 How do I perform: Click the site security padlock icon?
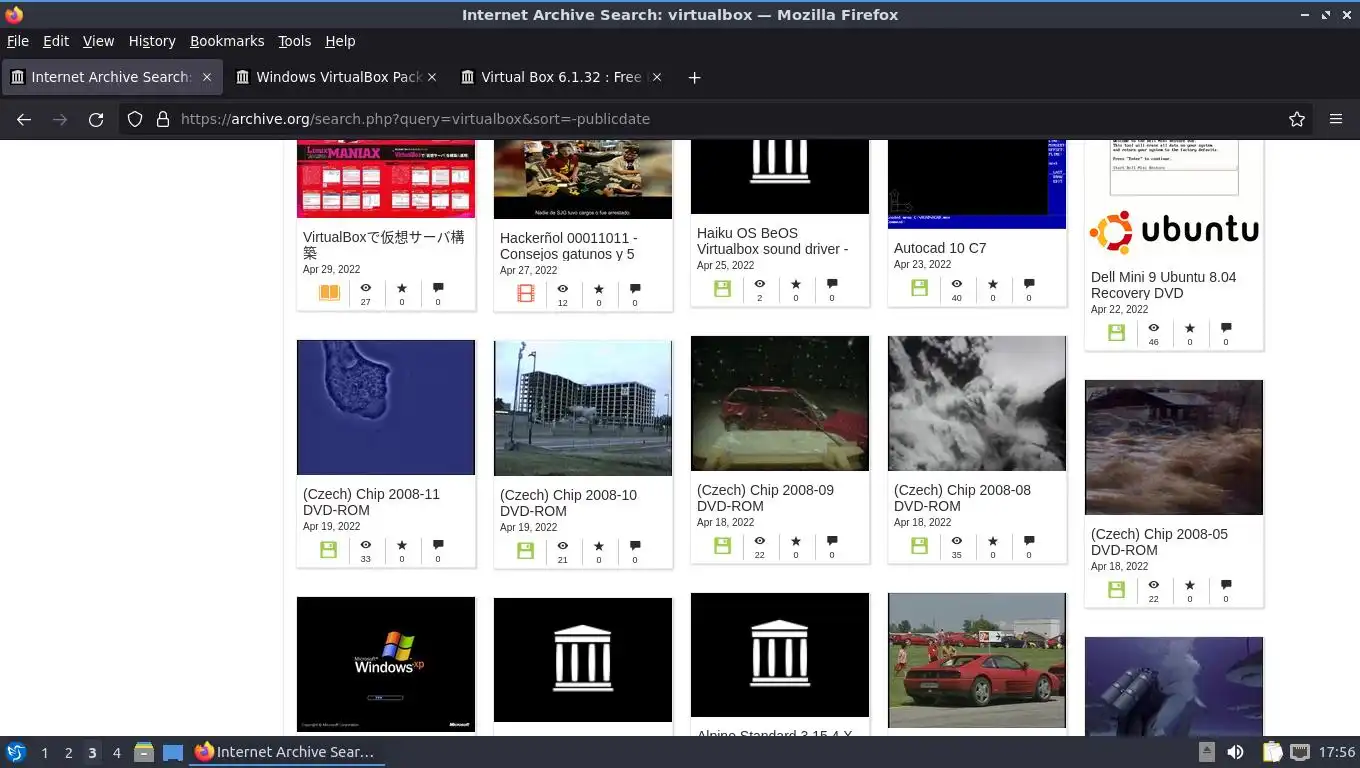163,119
